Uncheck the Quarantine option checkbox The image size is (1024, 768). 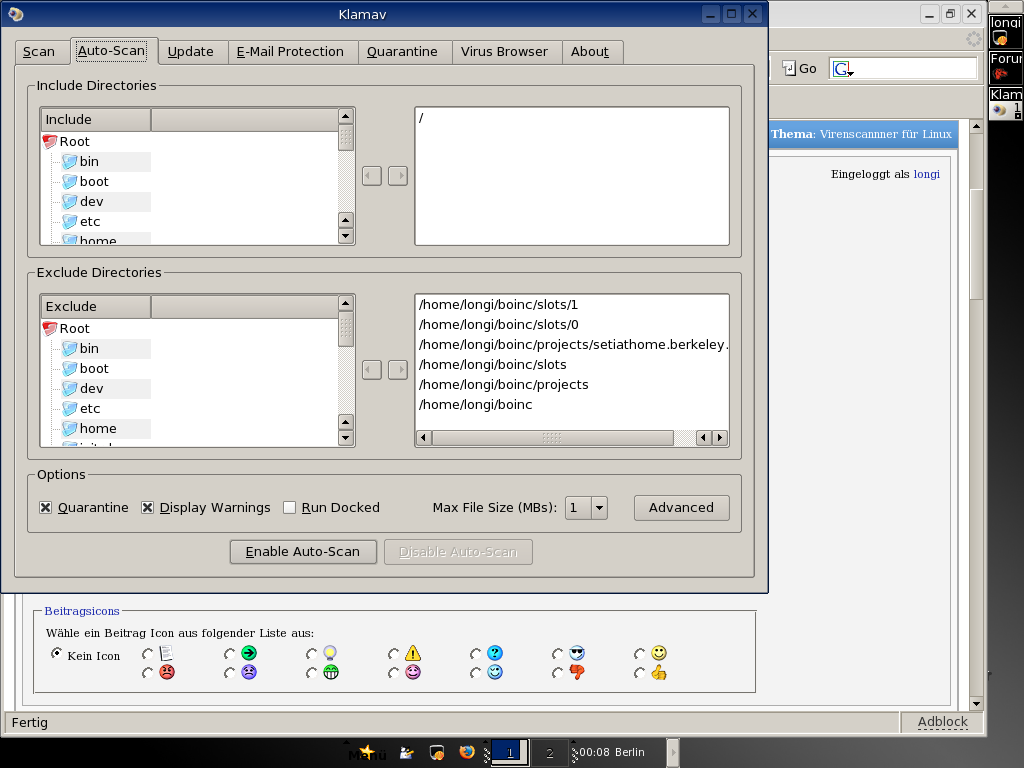[46, 507]
